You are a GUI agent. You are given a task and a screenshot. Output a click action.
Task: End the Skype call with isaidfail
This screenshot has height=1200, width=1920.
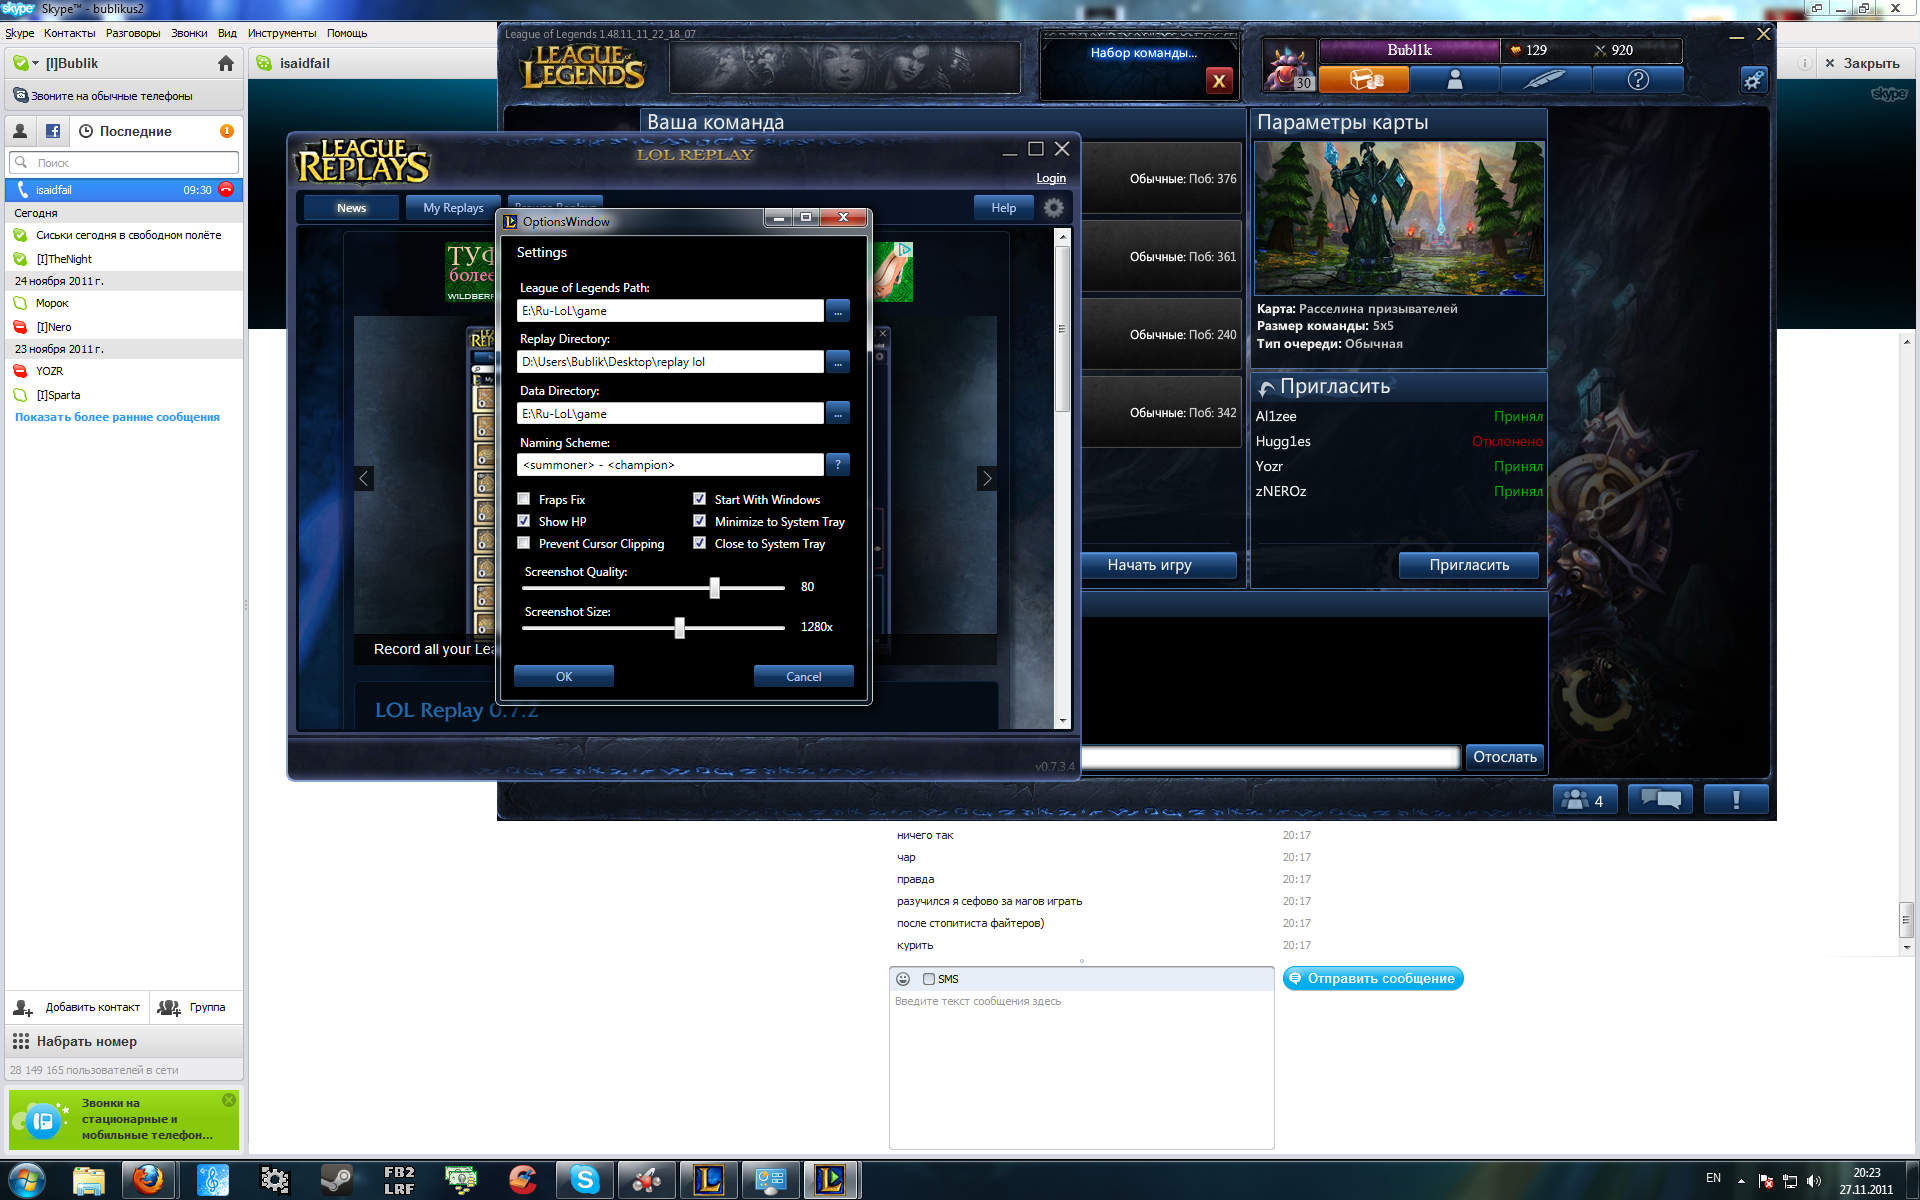tap(226, 190)
